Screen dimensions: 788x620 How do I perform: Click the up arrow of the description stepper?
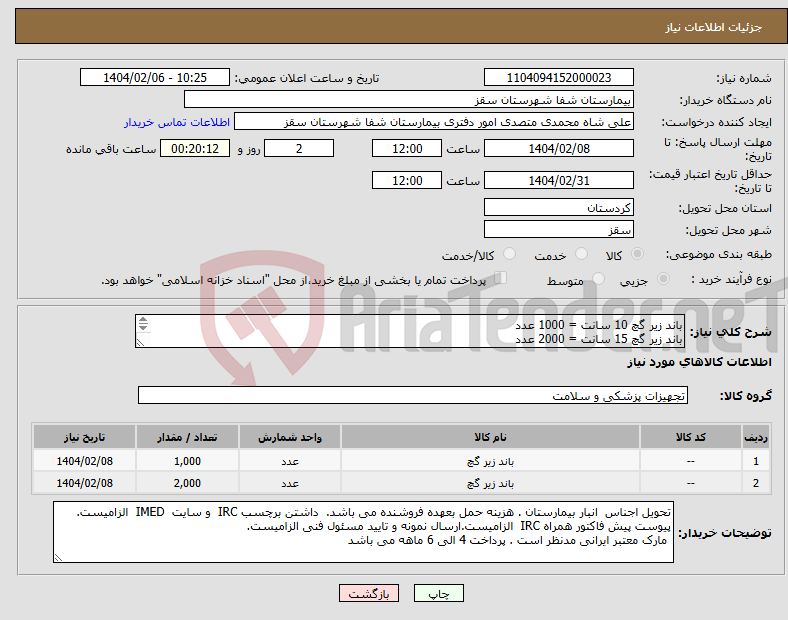tap(143, 320)
